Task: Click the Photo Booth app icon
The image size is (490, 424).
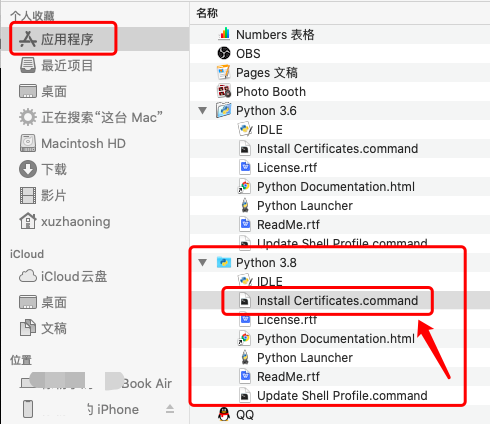Action: coord(224,91)
